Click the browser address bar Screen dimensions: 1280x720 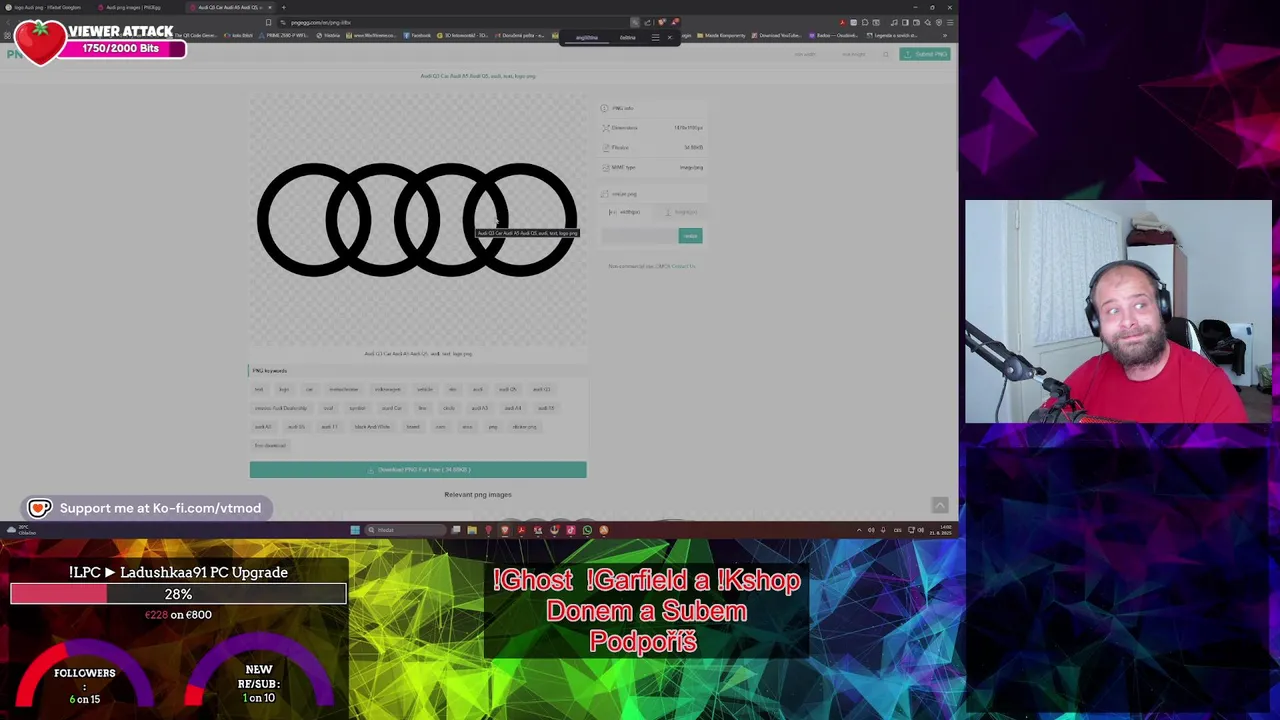(x=455, y=22)
